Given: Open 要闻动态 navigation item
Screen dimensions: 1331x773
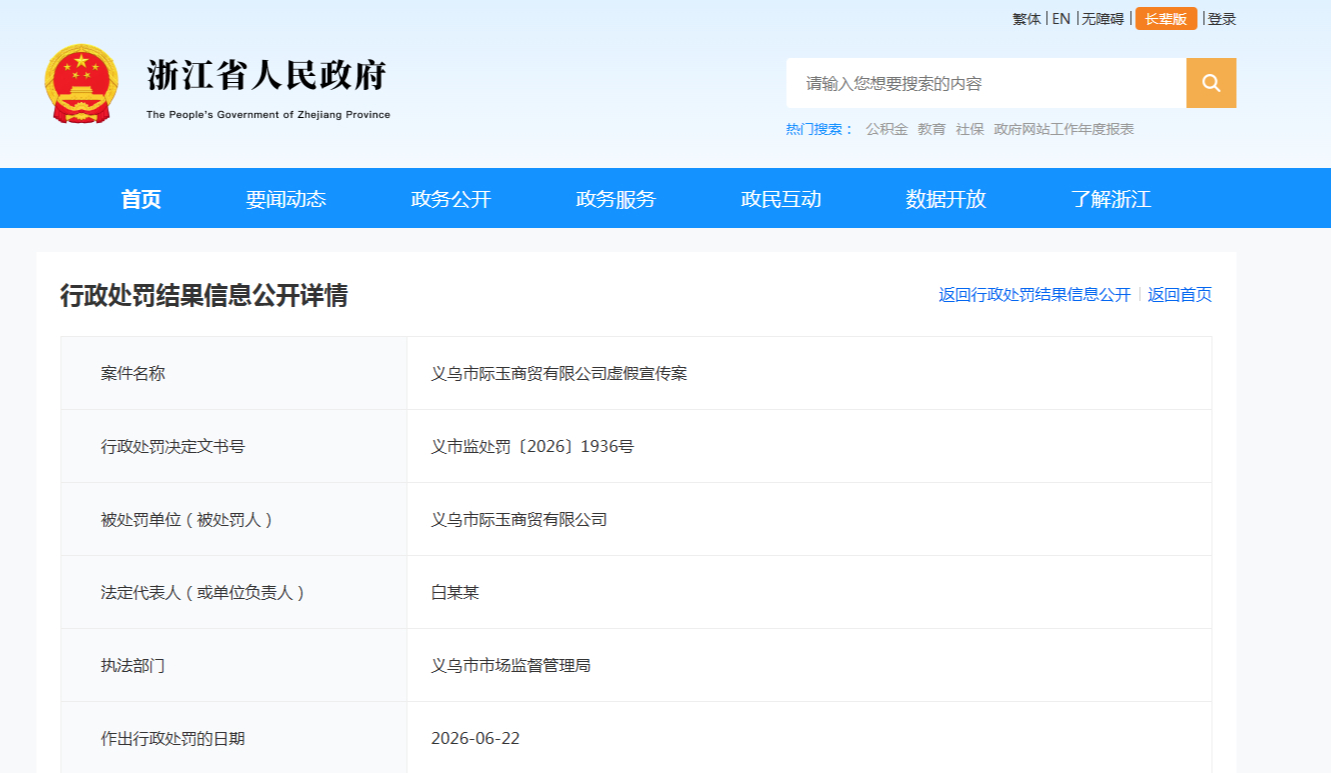Looking at the screenshot, I should 286,199.
